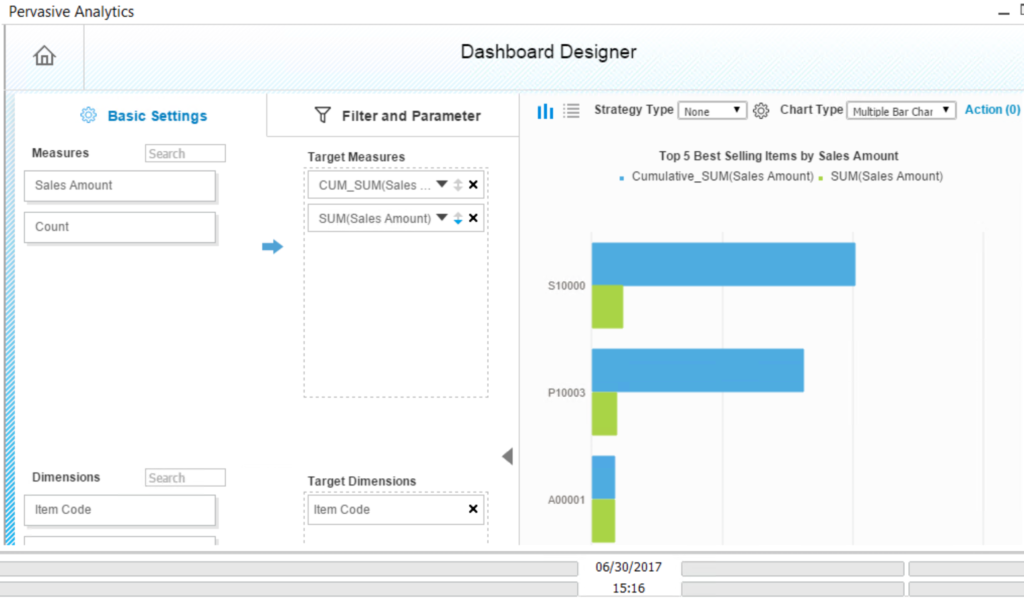Click the funnel icon beside Filter and Parameter
This screenshot has height=598, width=1024.
point(322,115)
